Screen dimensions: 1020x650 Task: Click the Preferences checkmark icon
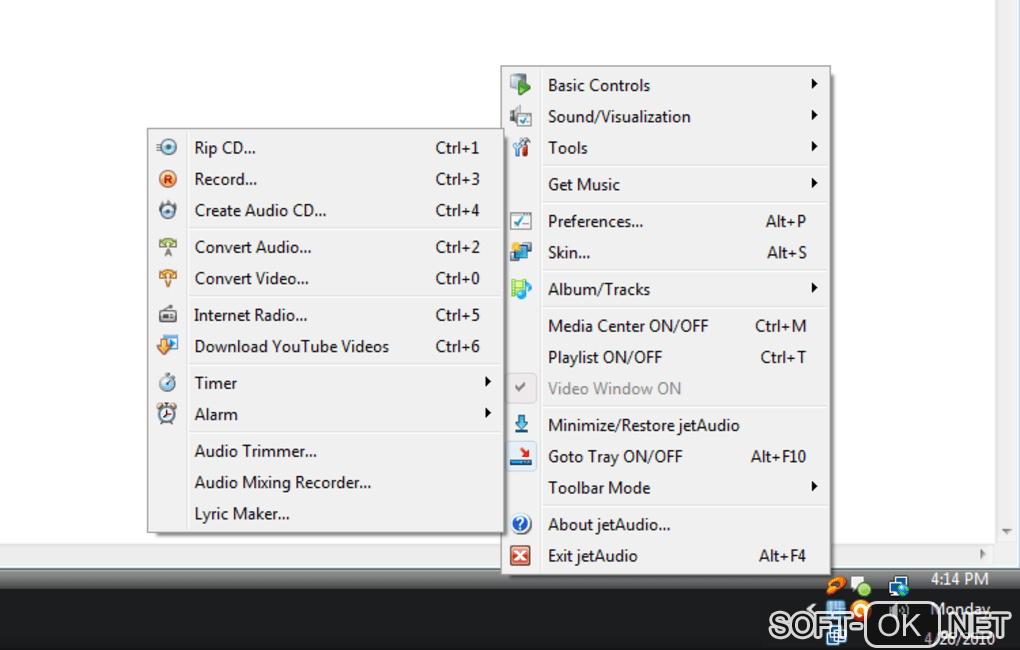coord(520,221)
